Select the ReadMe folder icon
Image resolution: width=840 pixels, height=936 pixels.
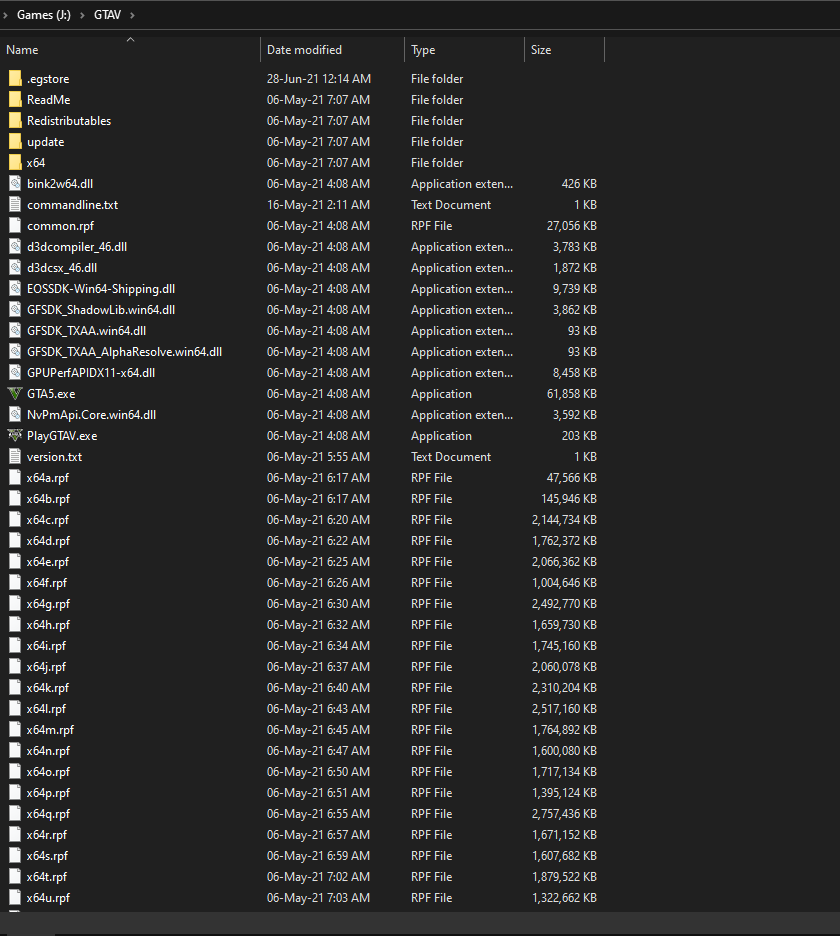click(x=16, y=100)
